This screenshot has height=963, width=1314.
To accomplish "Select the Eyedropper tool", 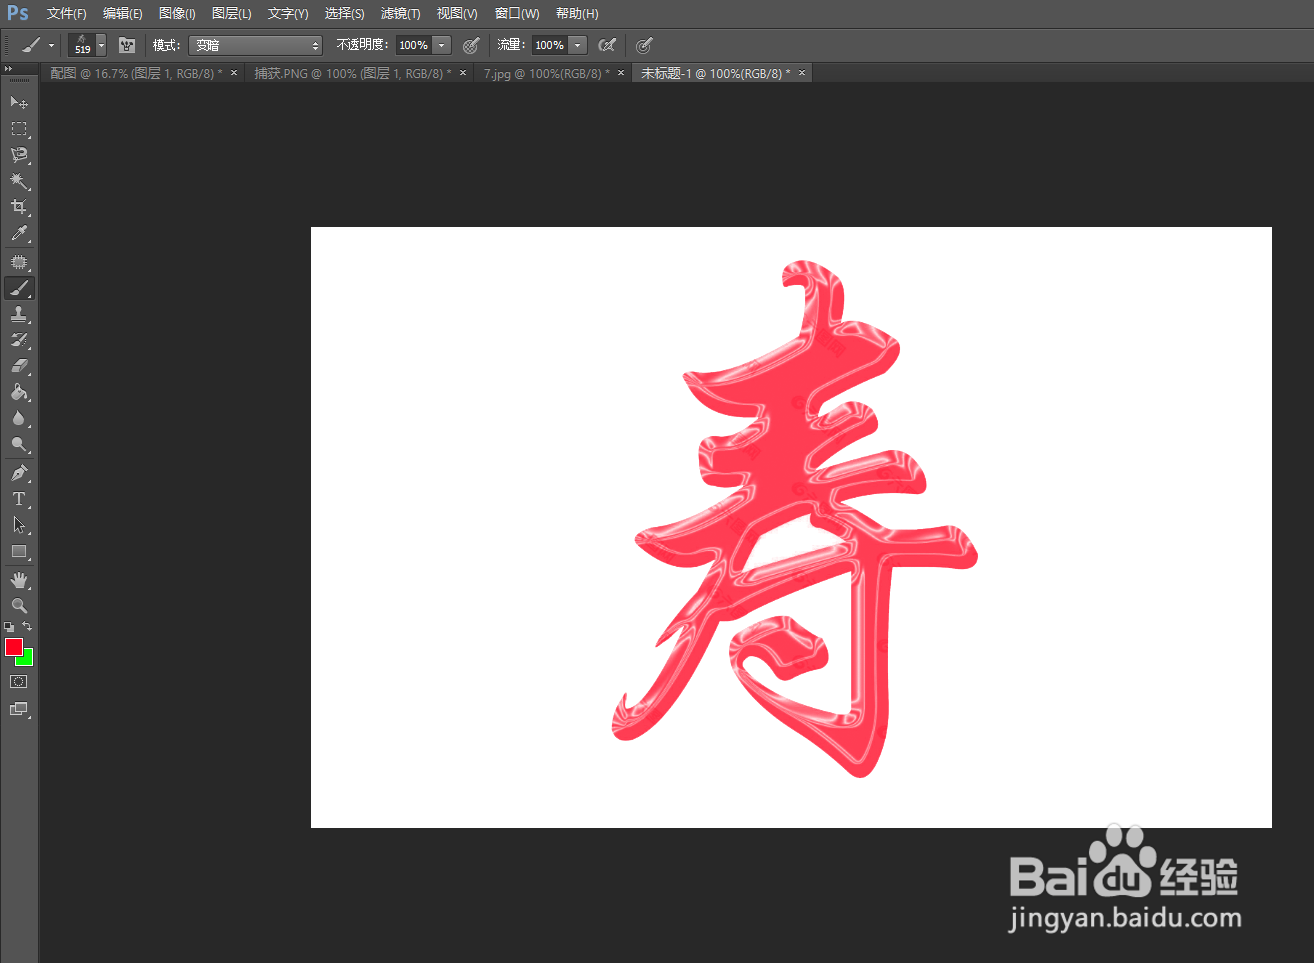I will pyautogui.click(x=19, y=234).
